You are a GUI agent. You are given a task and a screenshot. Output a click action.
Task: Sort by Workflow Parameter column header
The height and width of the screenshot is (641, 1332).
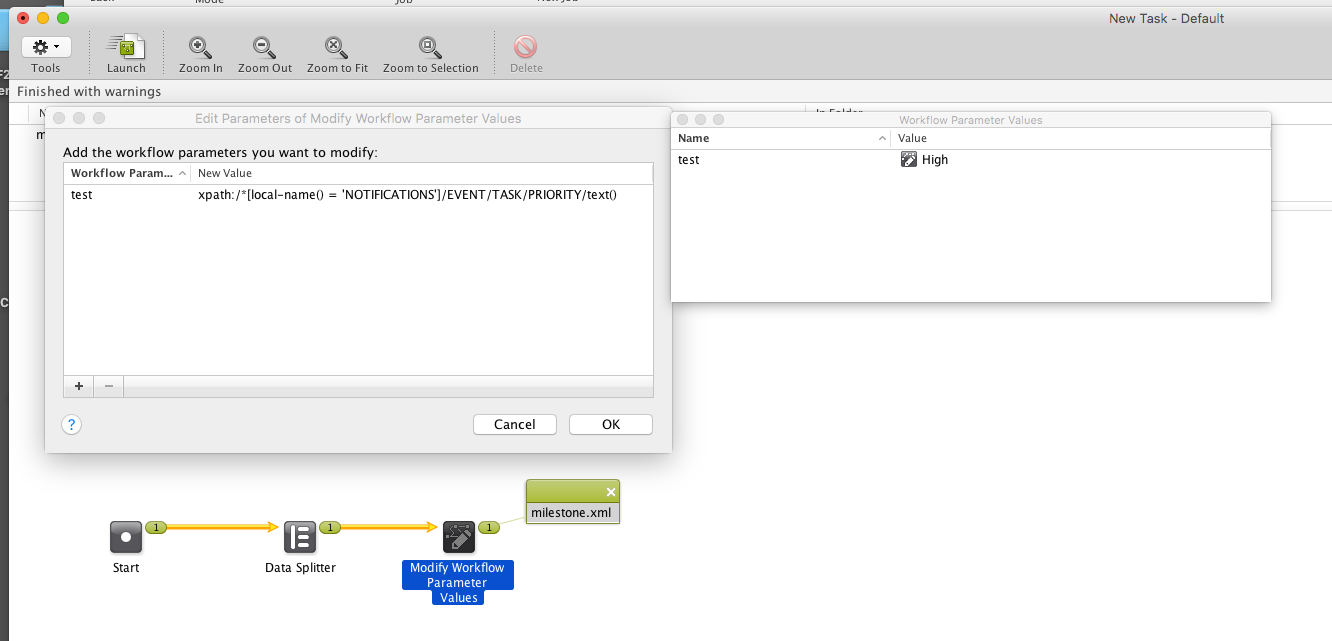pos(127,173)
